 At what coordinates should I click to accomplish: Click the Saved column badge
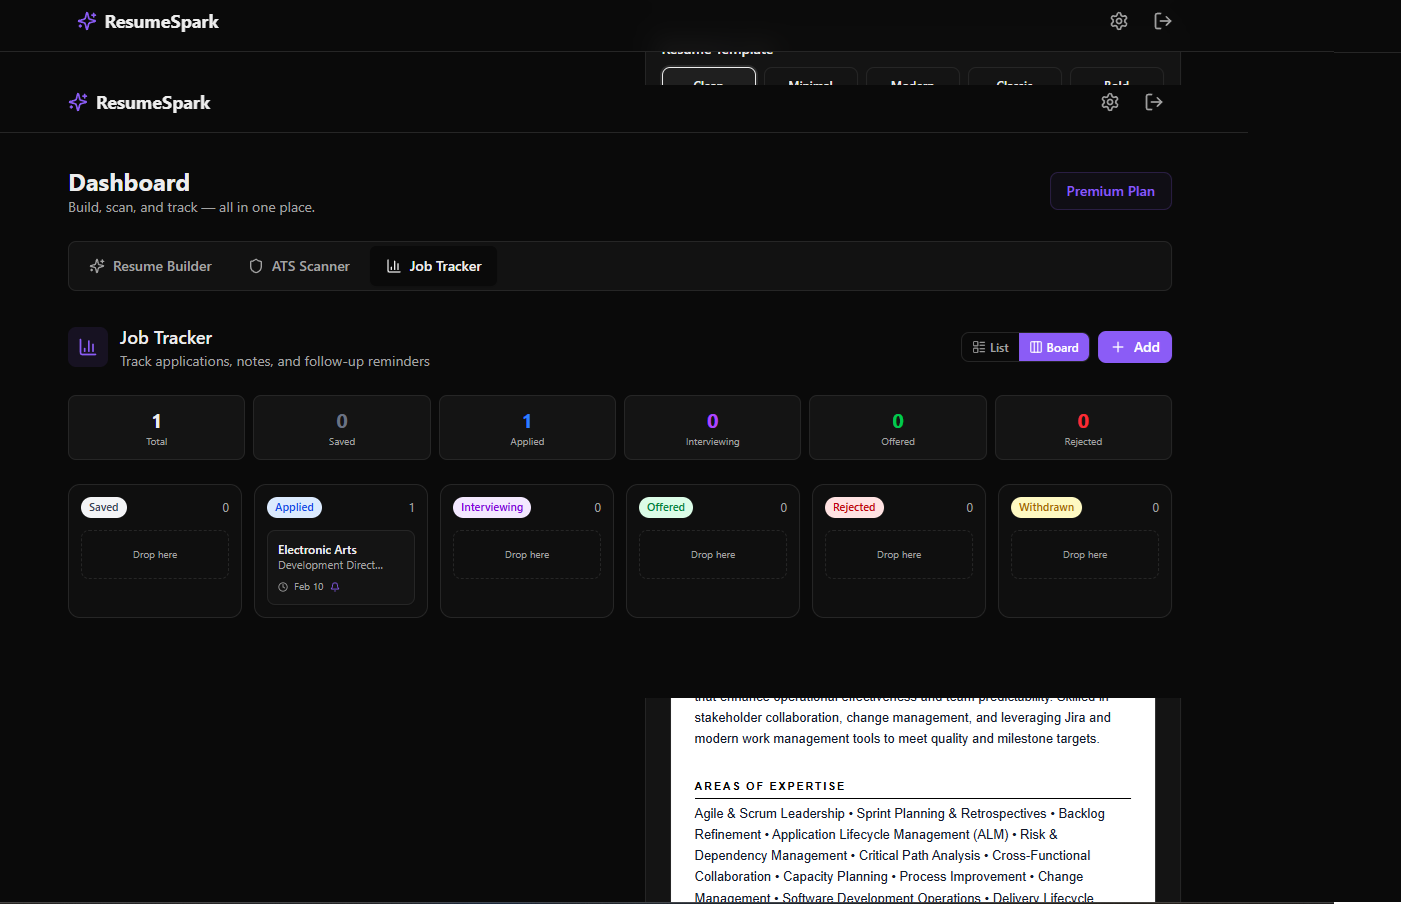104,507
